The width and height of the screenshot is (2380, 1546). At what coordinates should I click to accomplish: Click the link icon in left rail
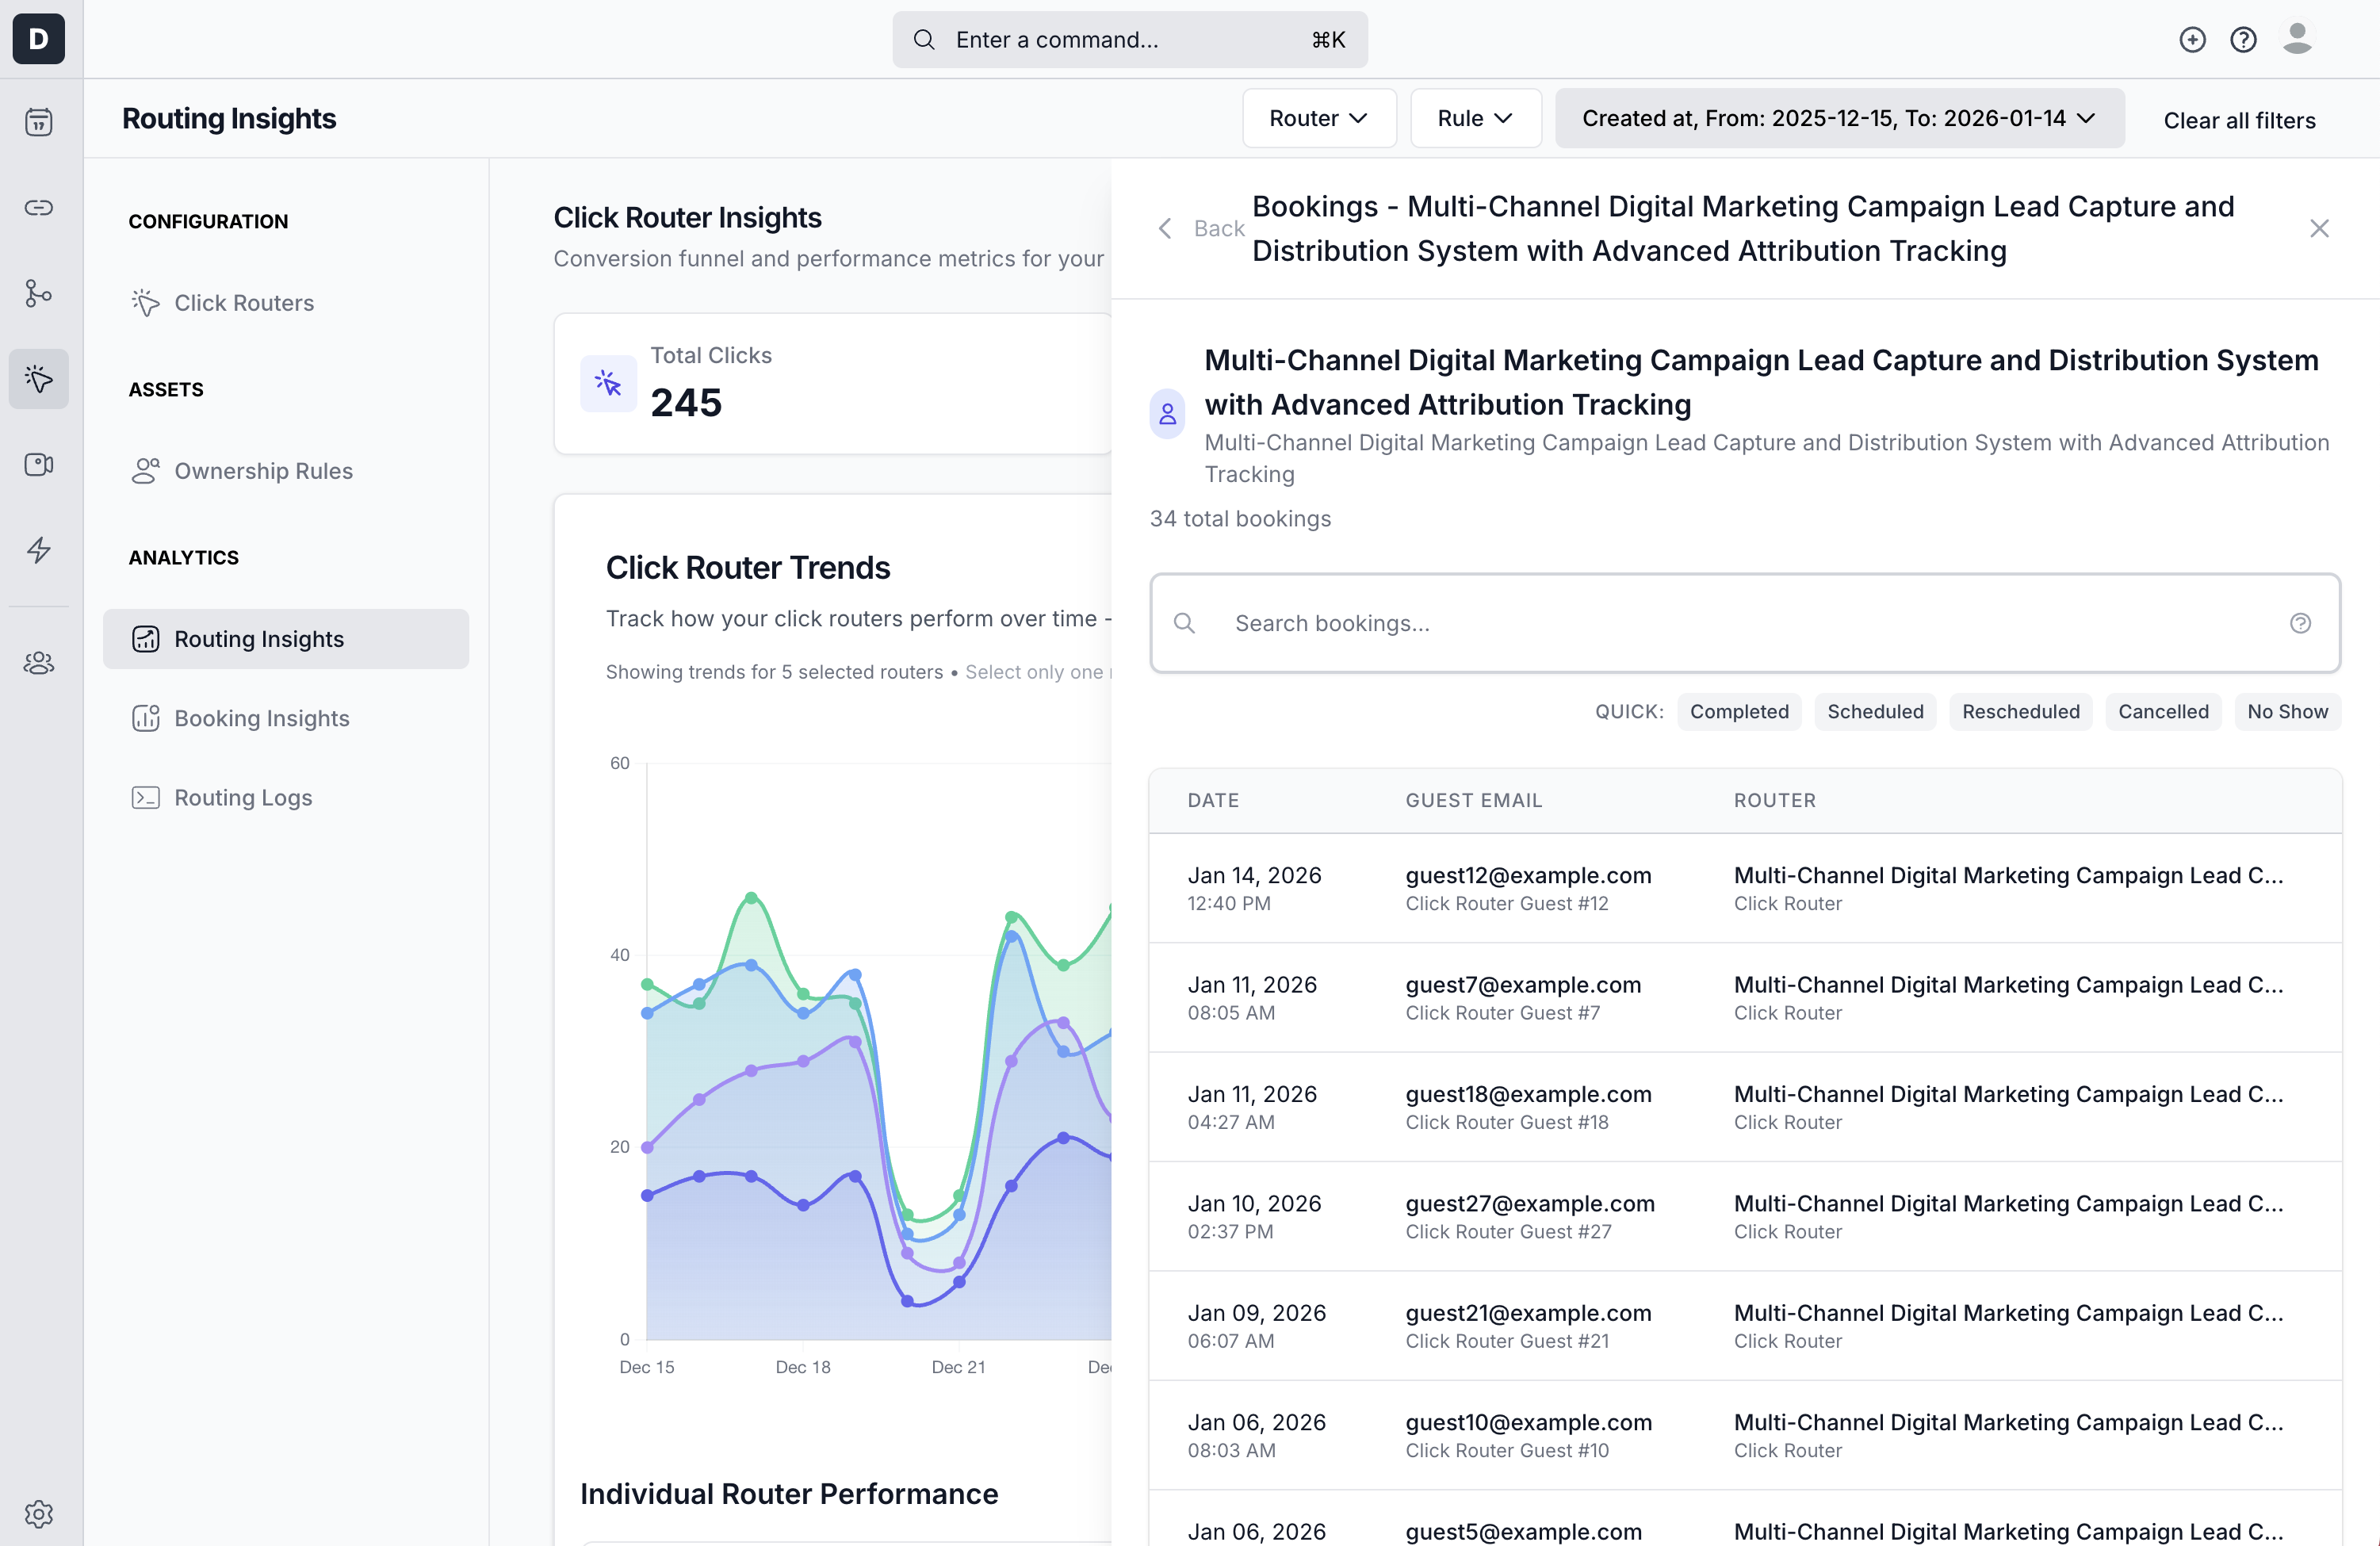[x=39, y=208]
